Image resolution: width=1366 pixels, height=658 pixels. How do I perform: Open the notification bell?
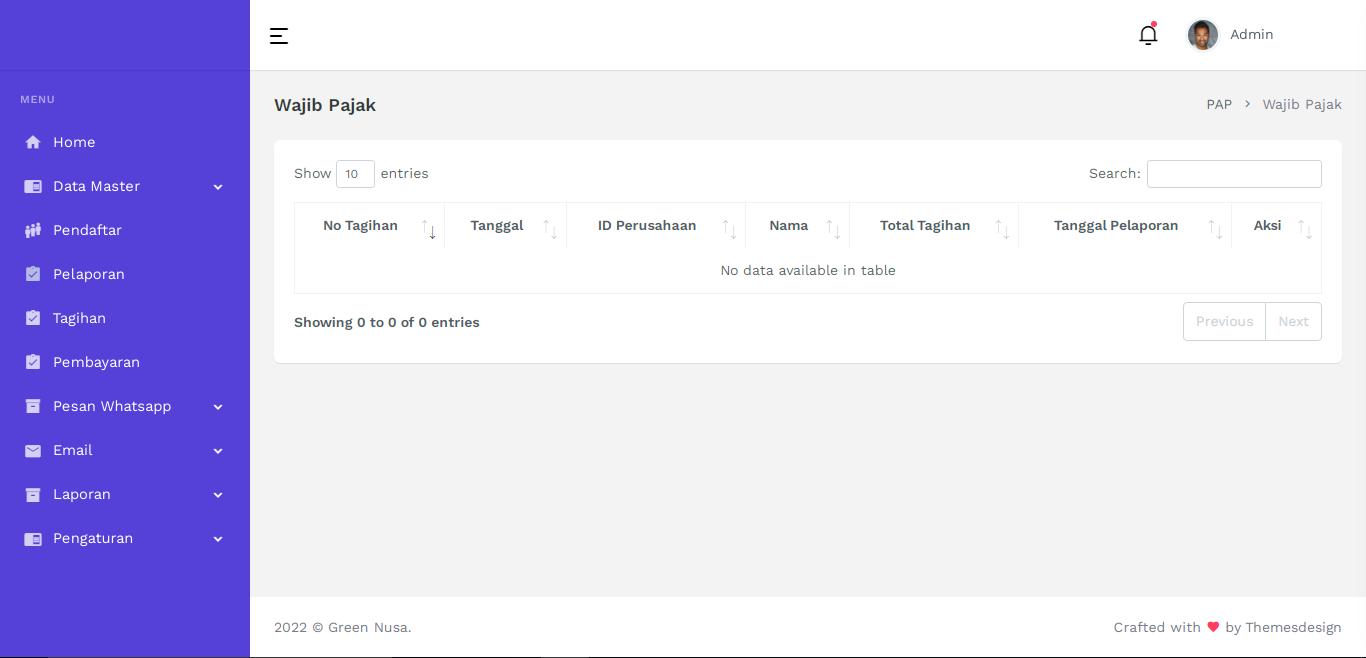click(x=1148, y=35)
